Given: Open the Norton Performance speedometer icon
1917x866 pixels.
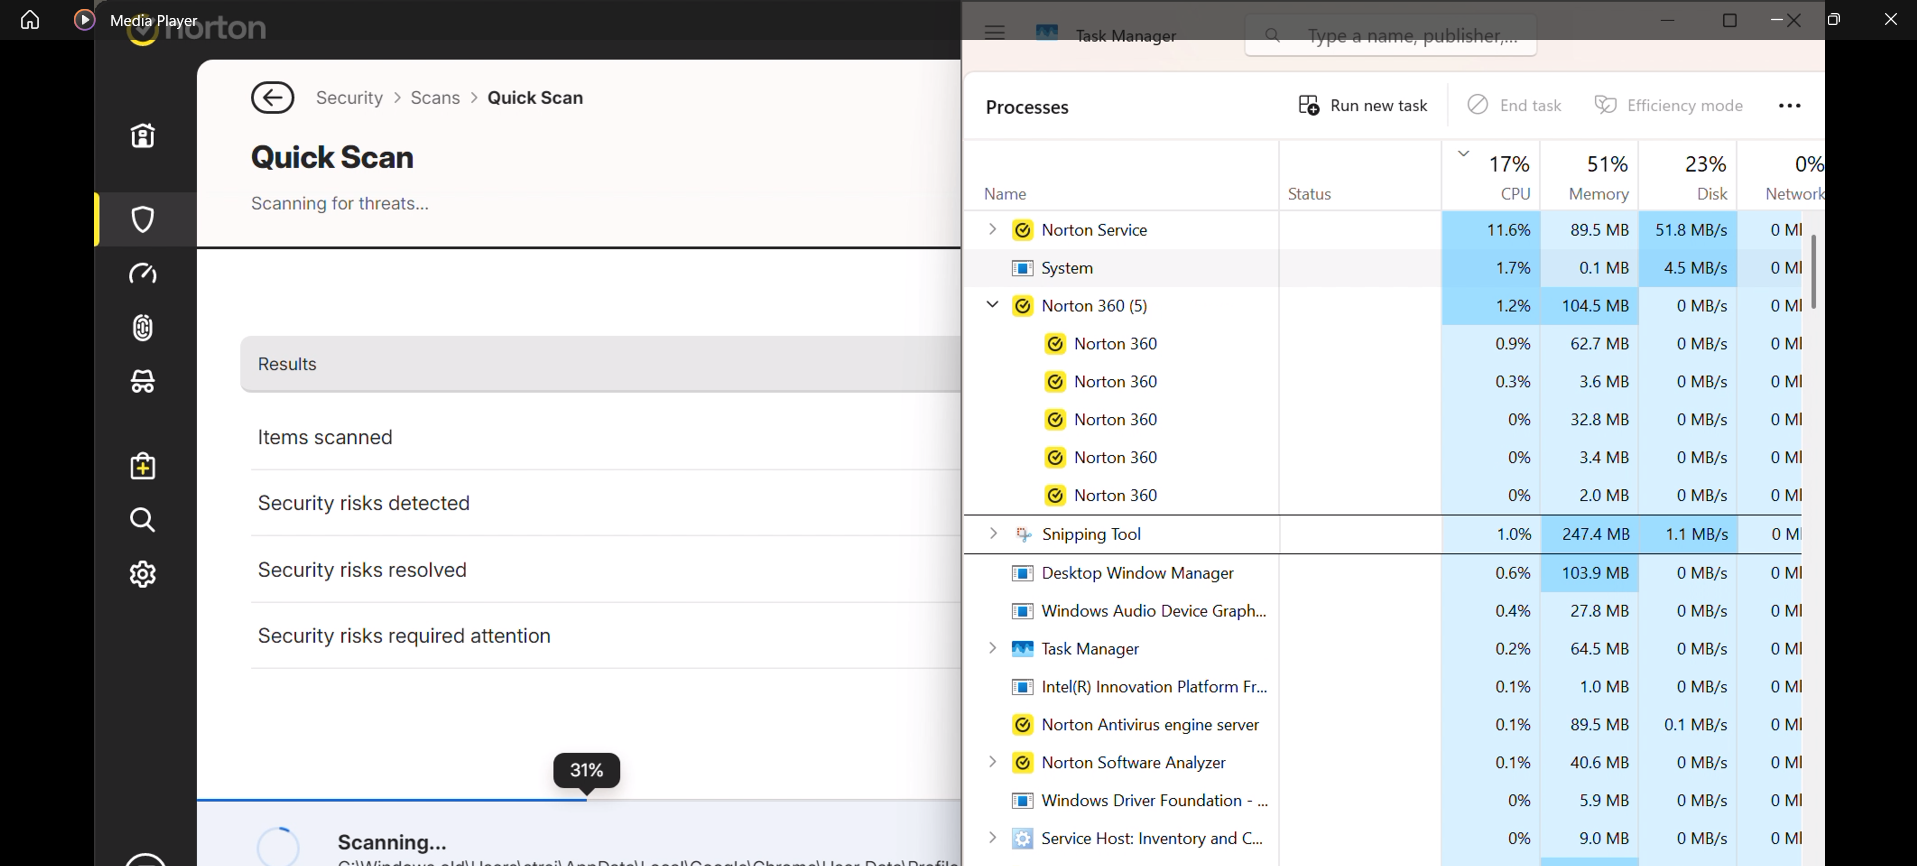Looking at the screenshot, I should (143, 274).
